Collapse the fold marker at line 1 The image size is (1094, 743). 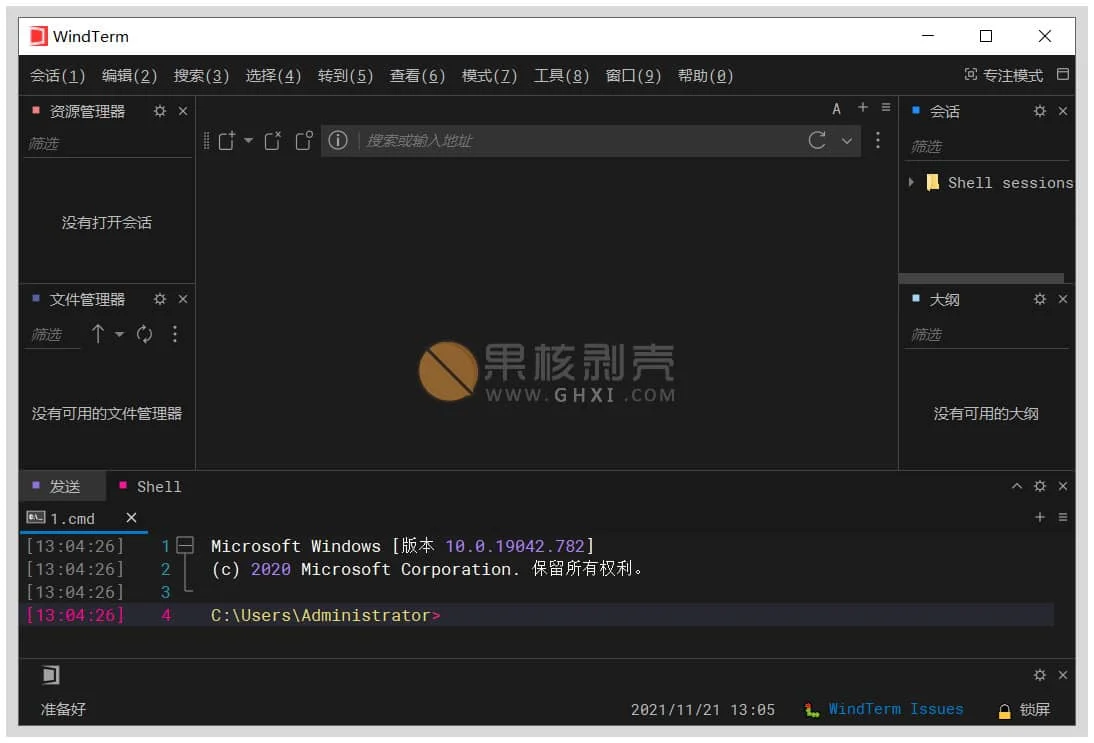click(x=185, y=545)
